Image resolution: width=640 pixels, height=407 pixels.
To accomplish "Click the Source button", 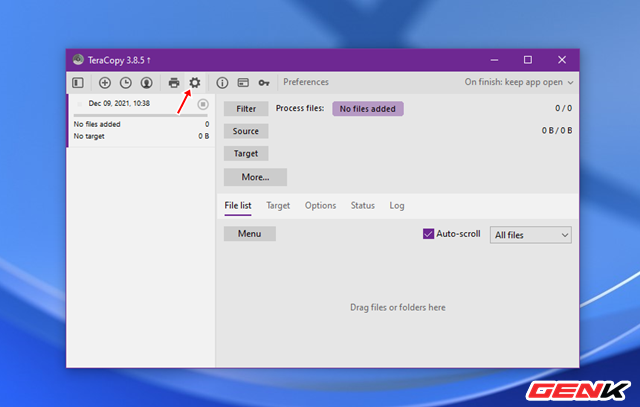I will (x=246, y=131).
